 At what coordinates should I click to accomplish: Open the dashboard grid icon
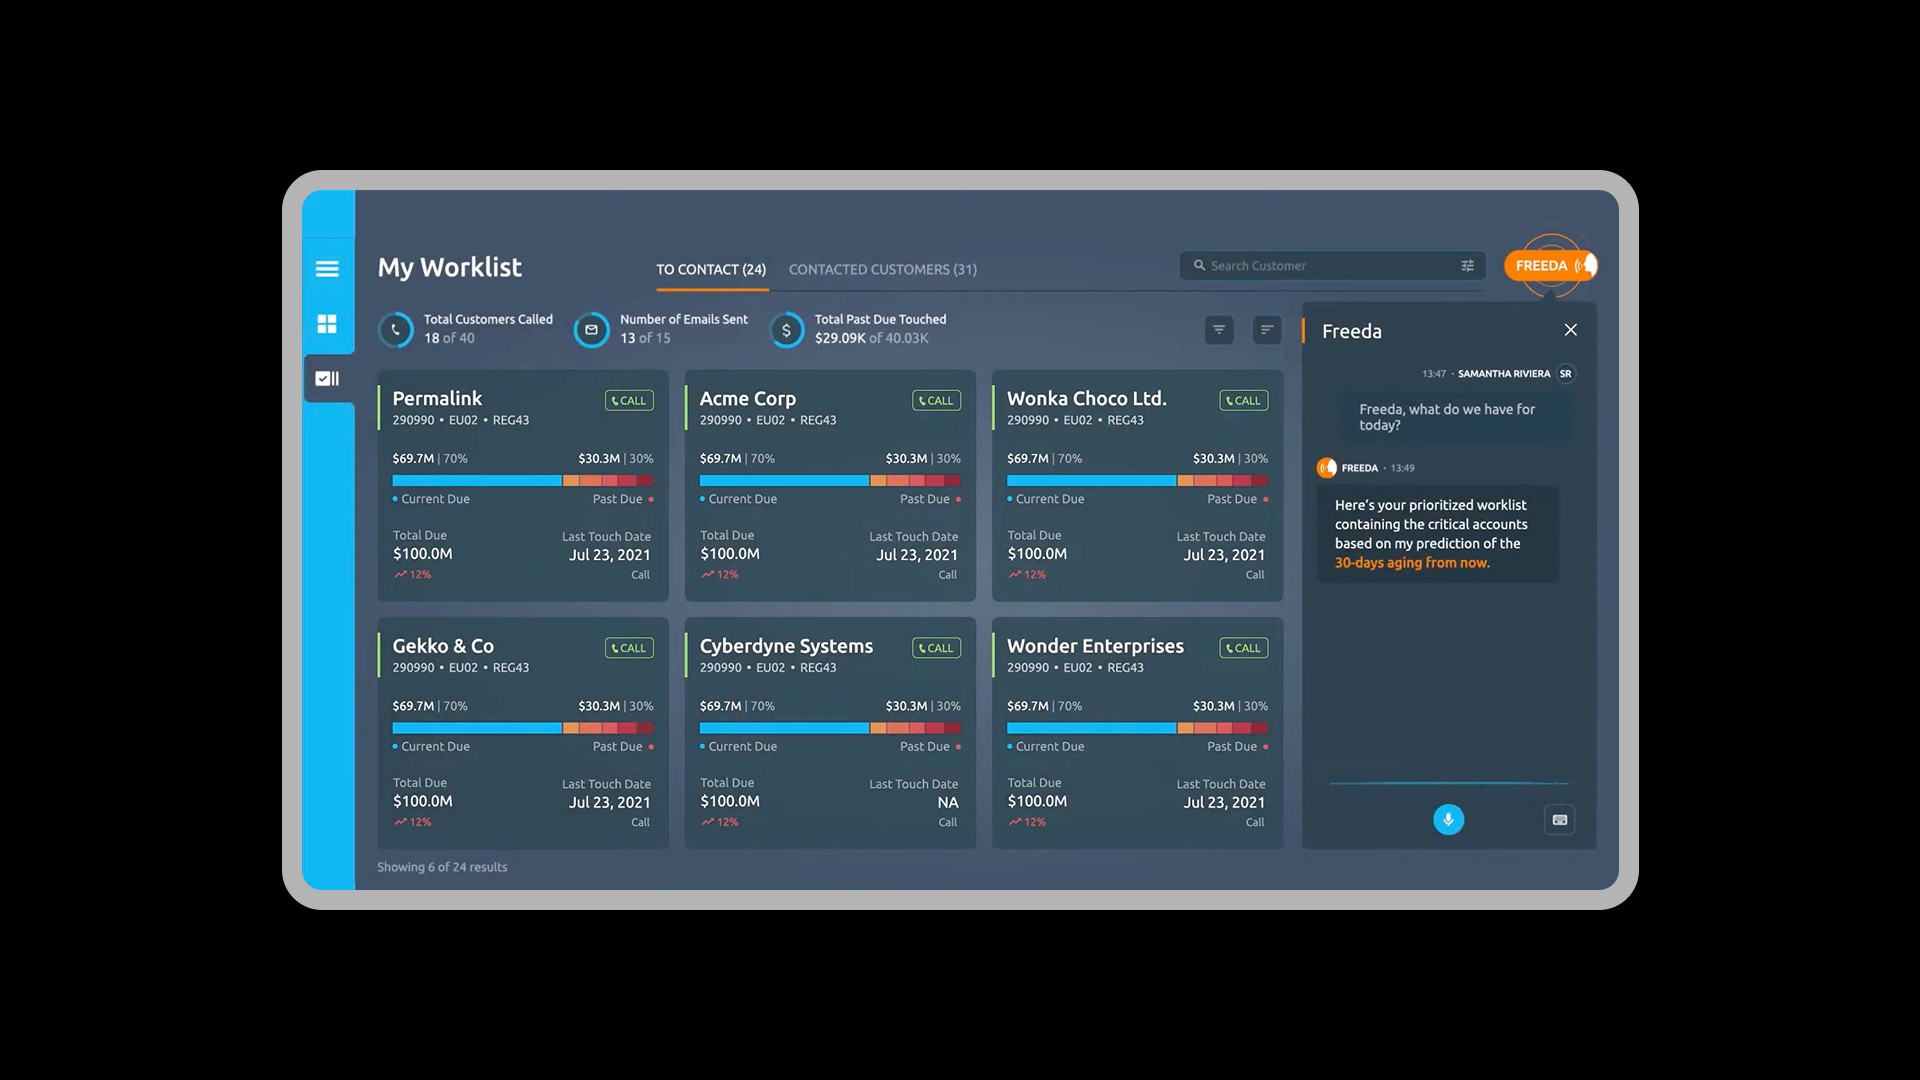tap(327, 324)
